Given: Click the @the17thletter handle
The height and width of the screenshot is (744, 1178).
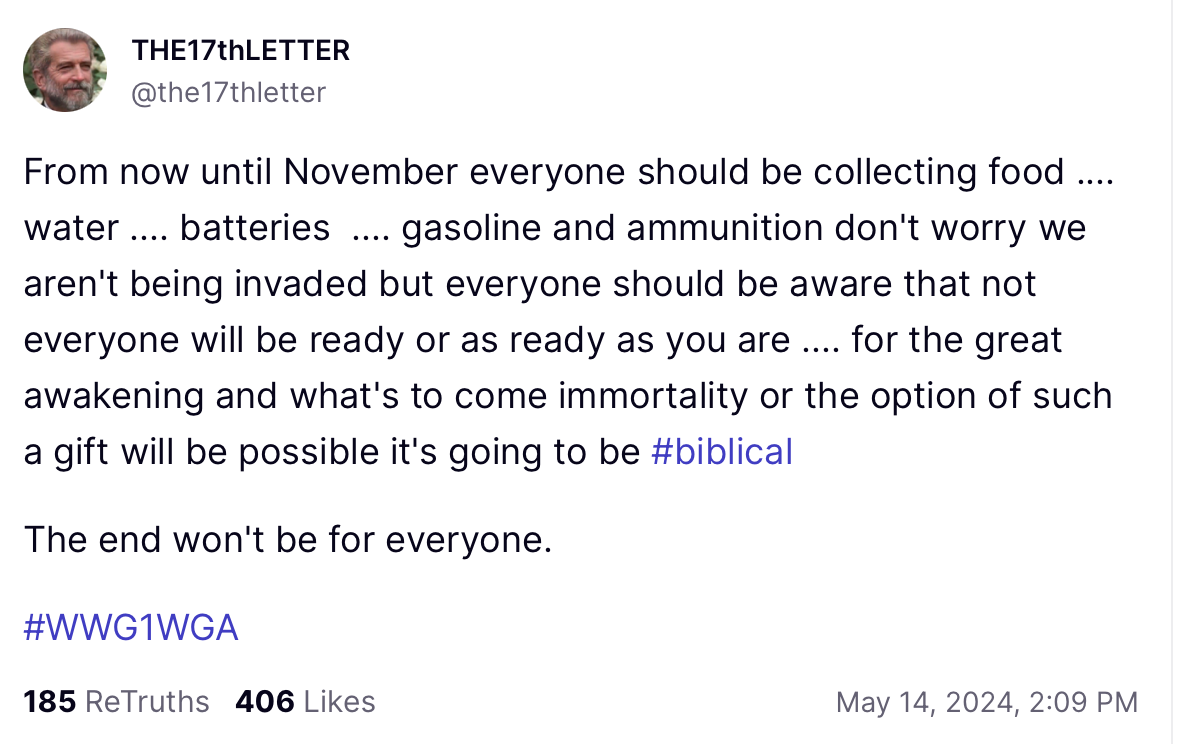Looking at the screenshot, I should click(228, 93).
